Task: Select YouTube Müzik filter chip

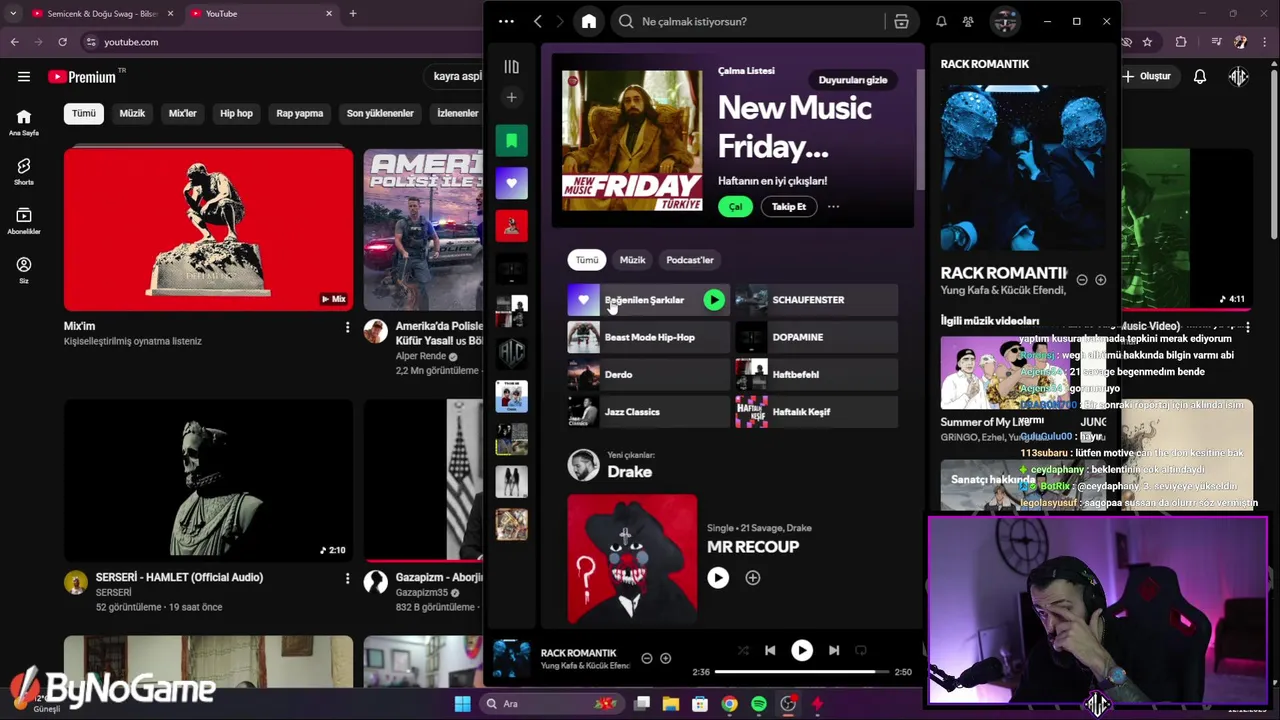Action: pyautogui.click(x=132, y=113)
